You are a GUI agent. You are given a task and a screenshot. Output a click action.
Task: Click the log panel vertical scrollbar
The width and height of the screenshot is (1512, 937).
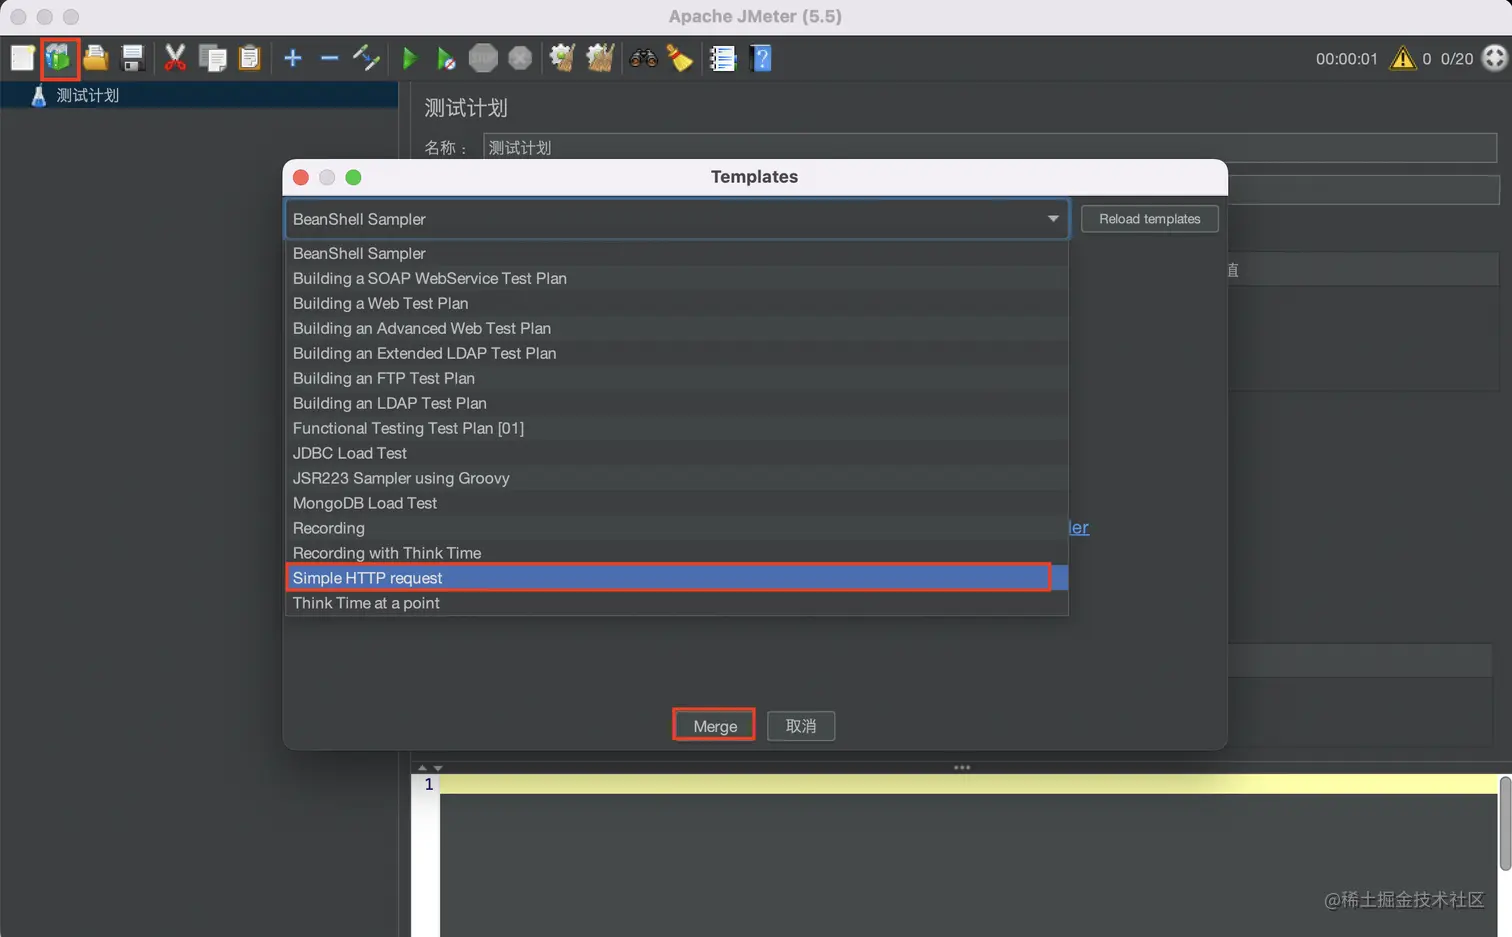1505,823
